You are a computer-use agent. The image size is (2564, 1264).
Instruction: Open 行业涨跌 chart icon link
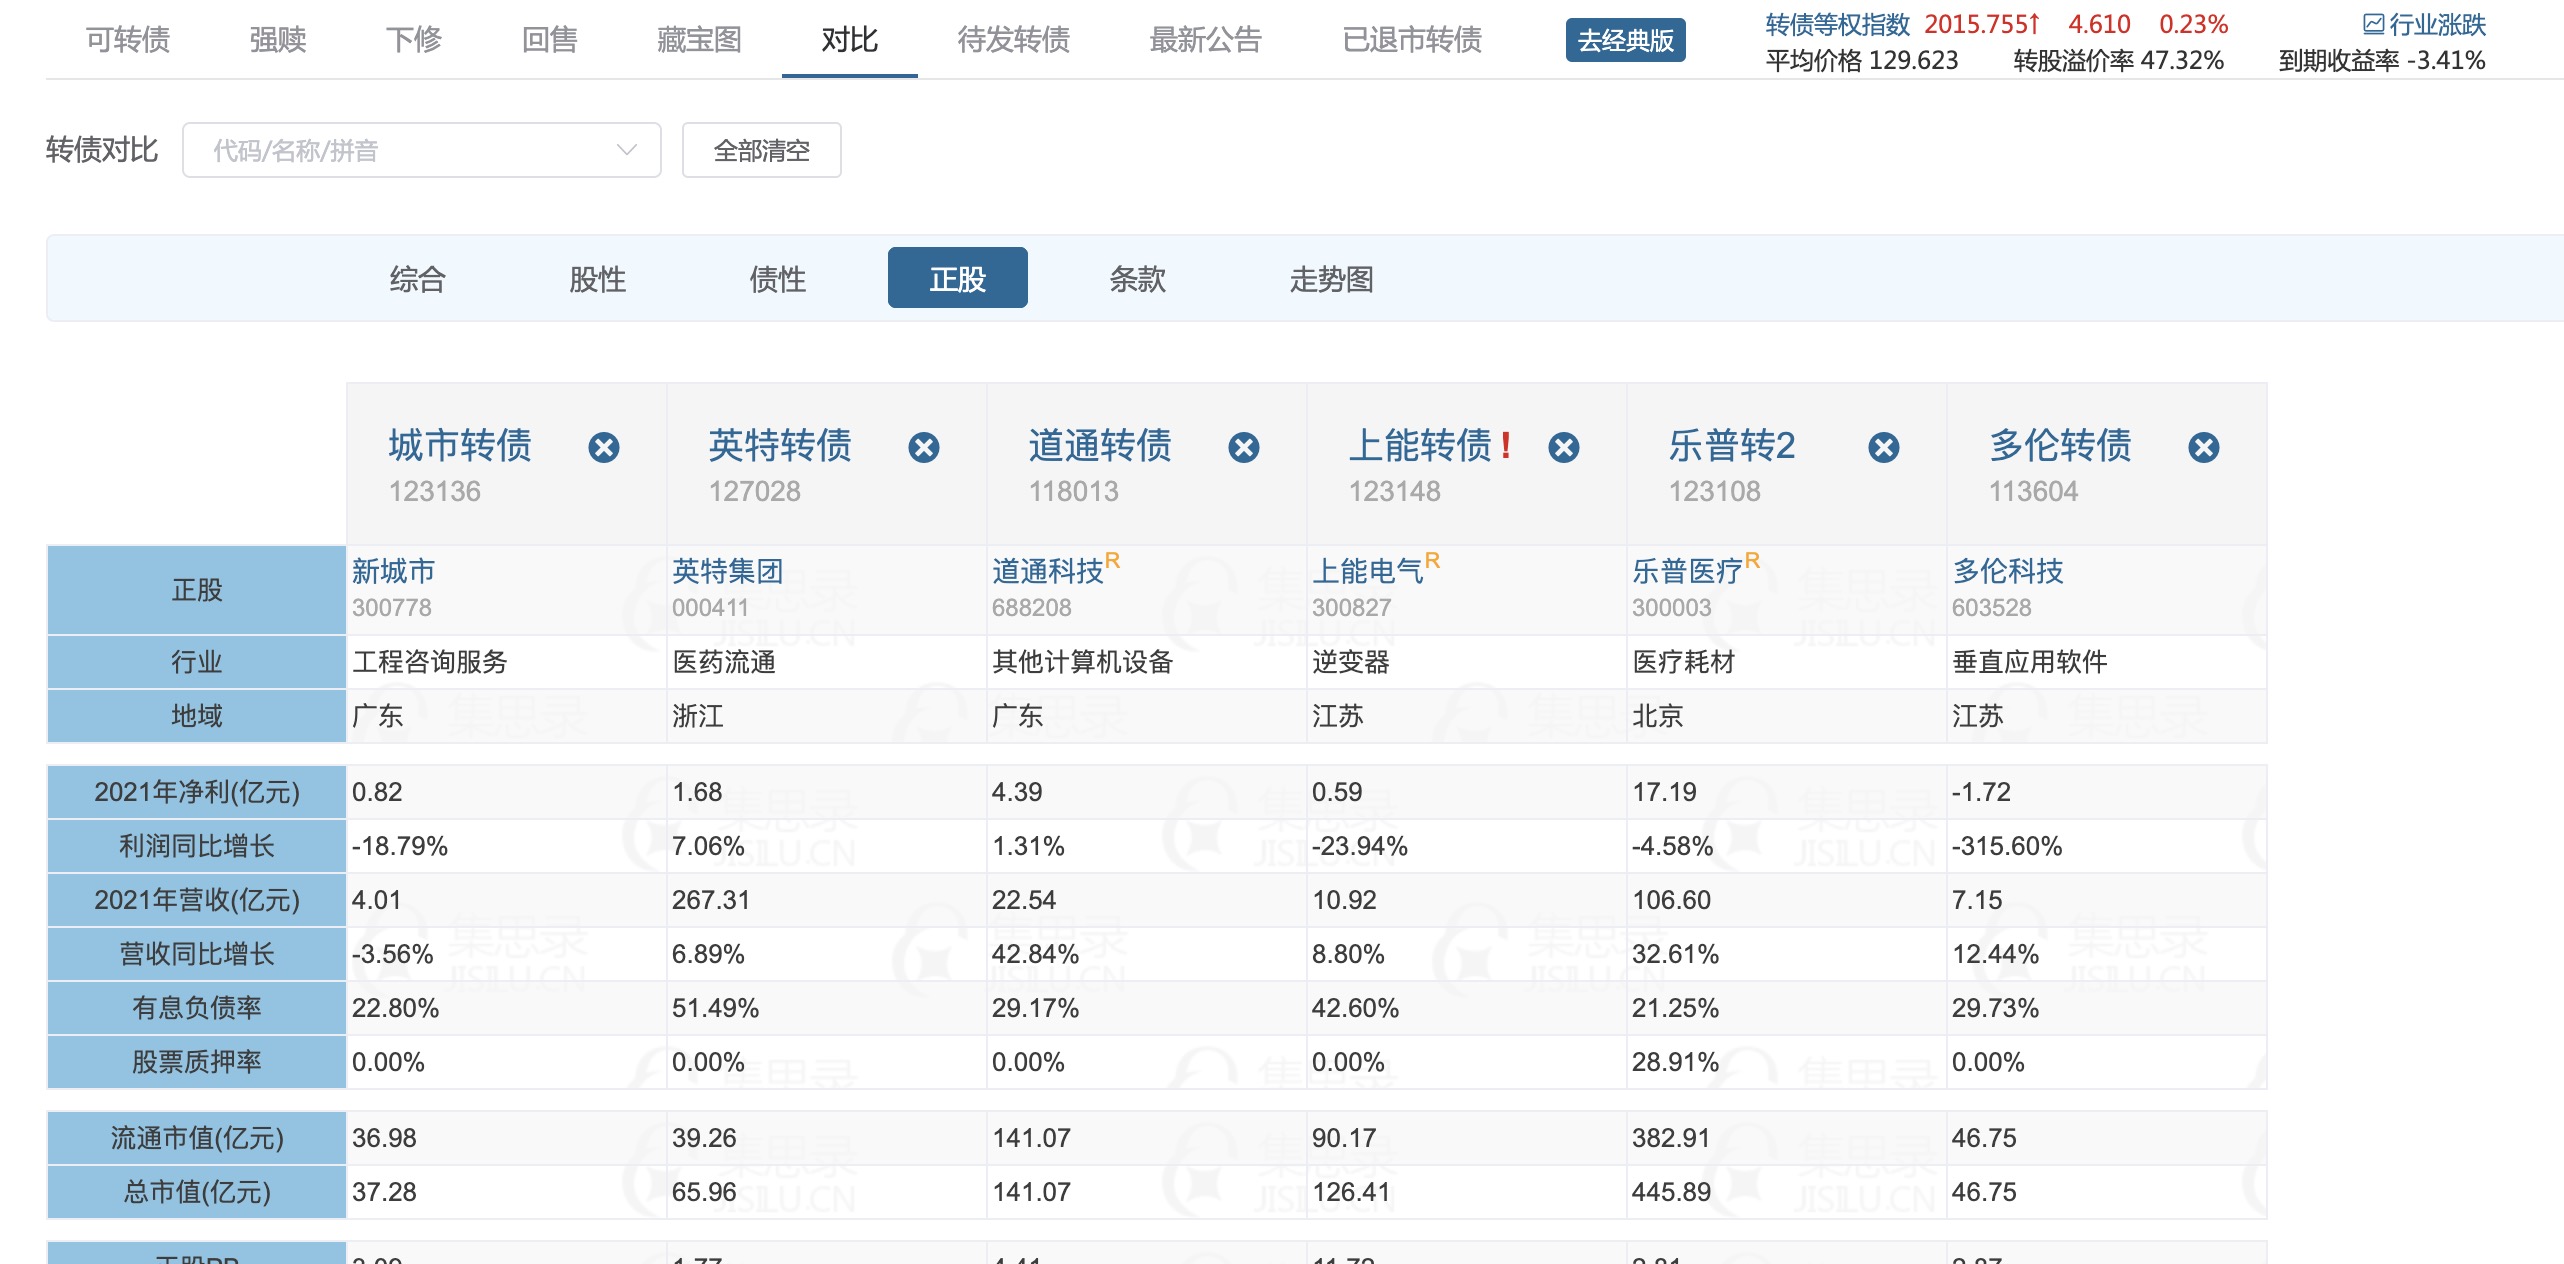click(x=2424, y=24)
